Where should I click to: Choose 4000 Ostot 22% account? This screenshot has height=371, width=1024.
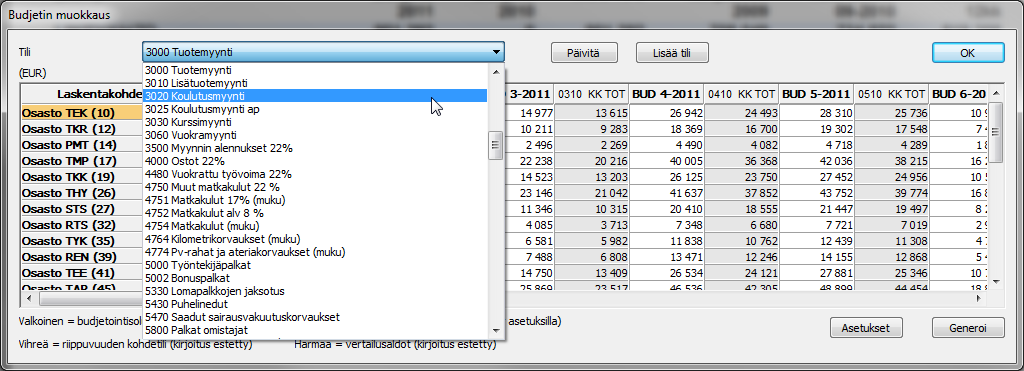315,161
